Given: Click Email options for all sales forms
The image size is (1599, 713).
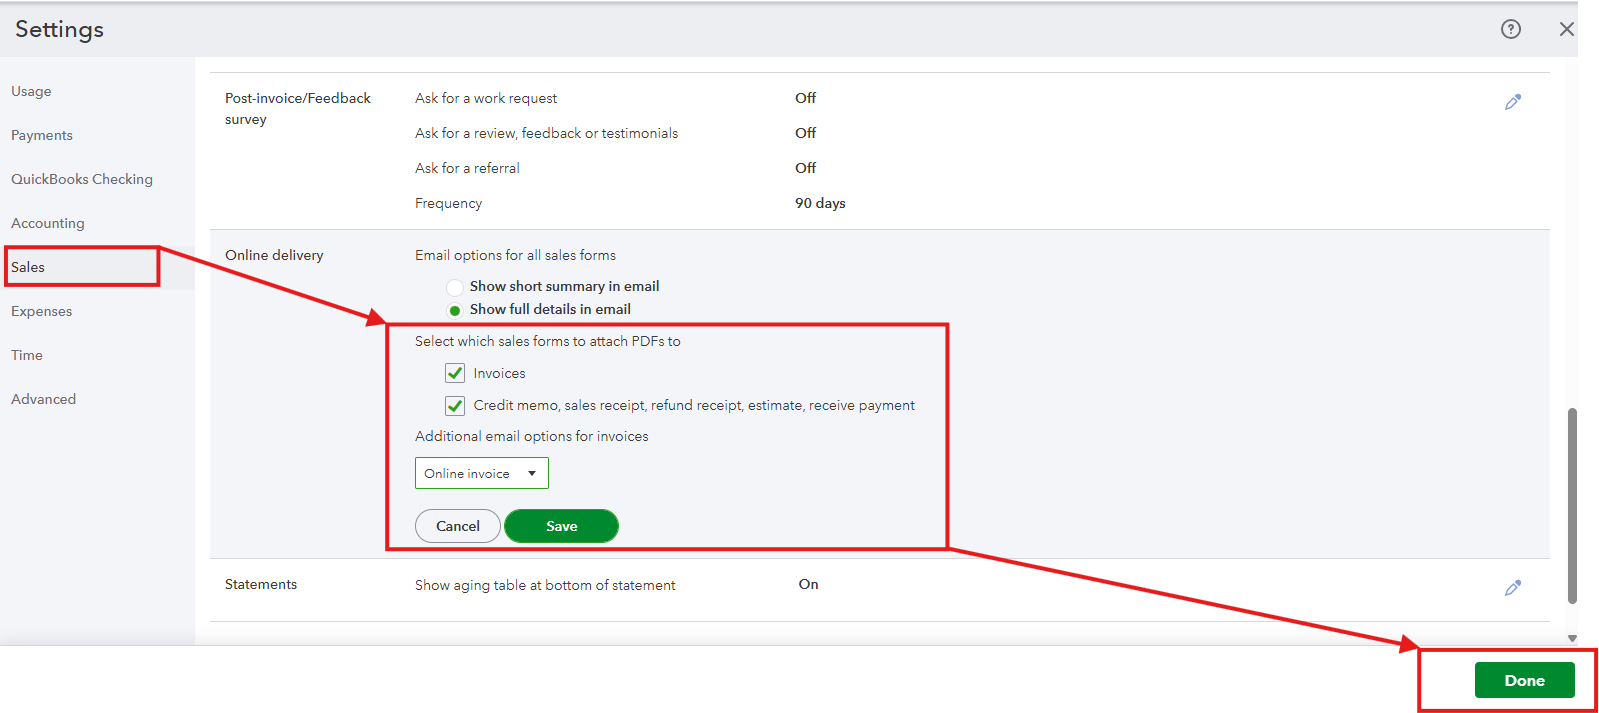Looking at the screenshot, I should tap(515, 255).
